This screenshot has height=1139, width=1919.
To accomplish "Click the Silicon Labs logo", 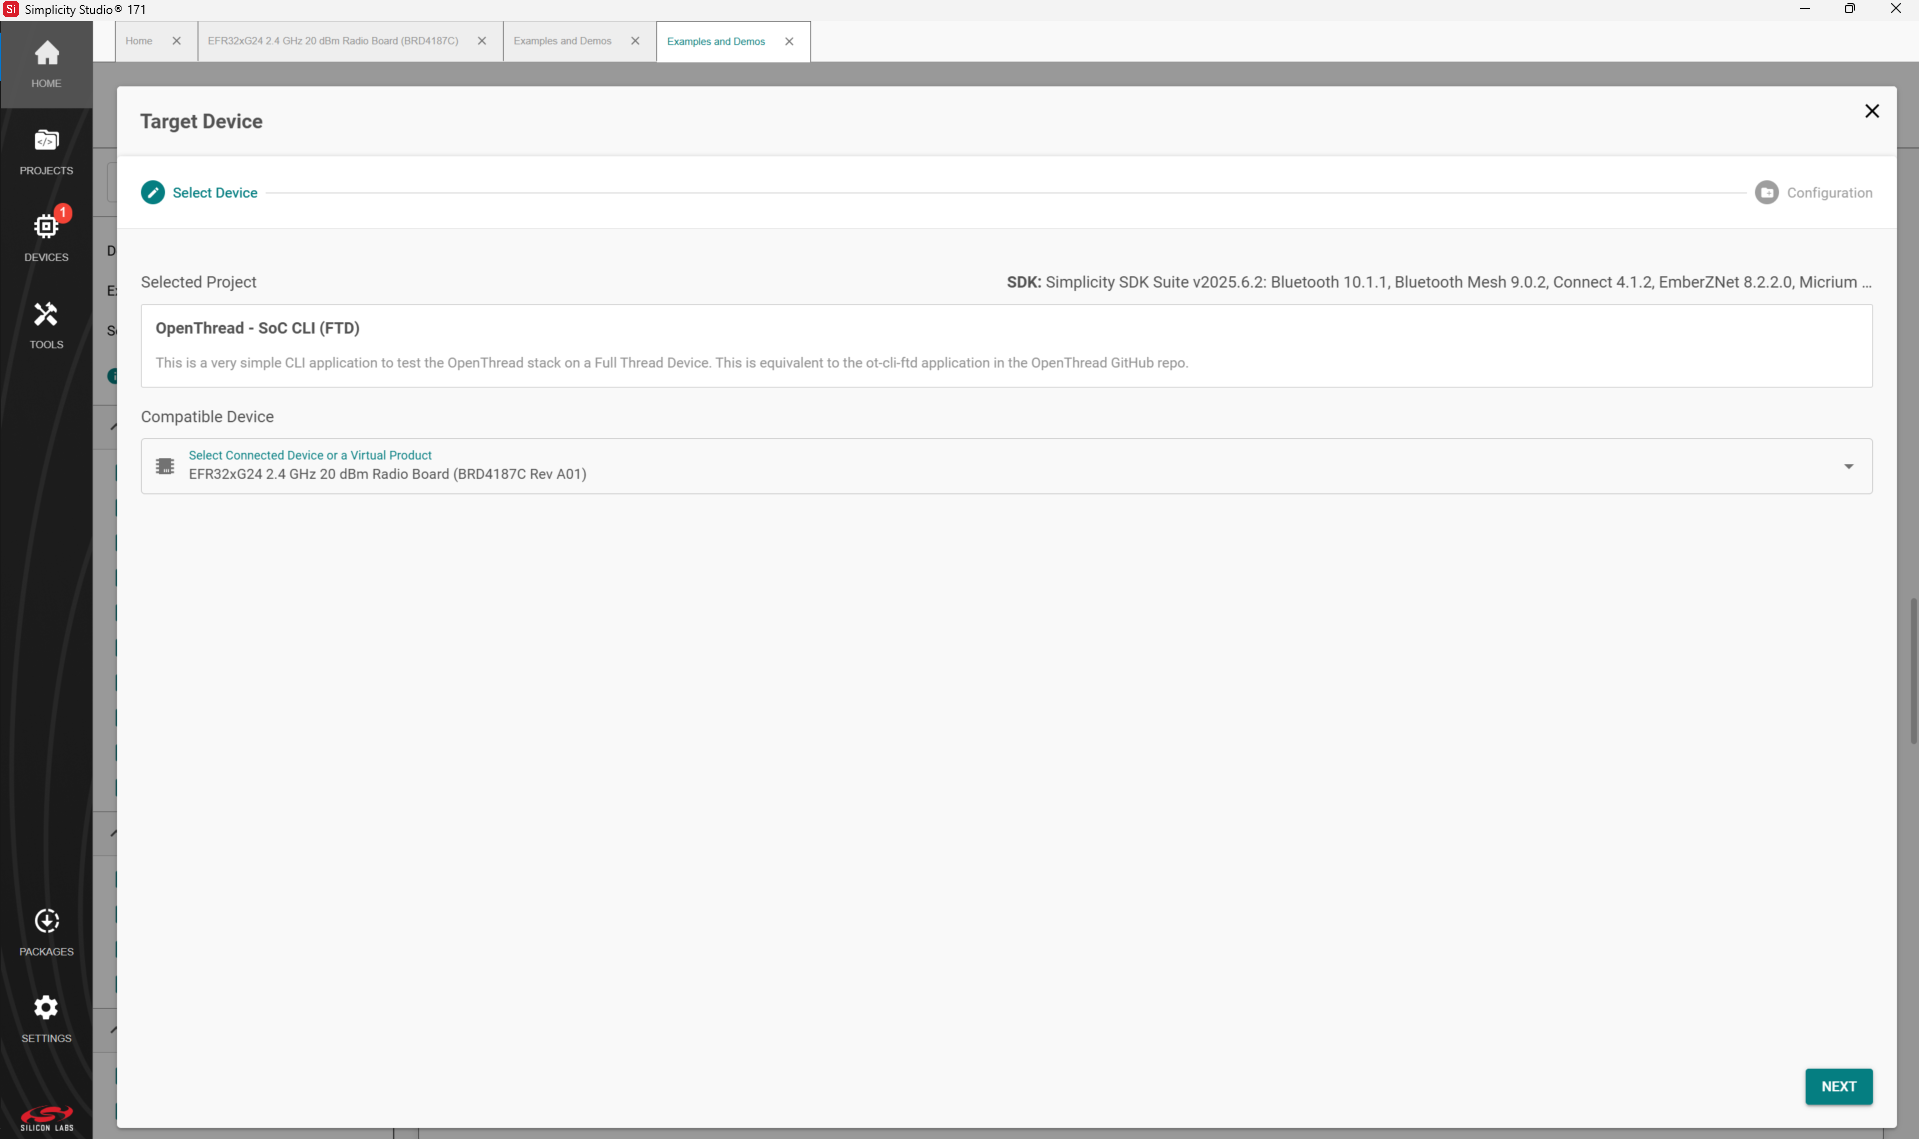I will click(47, 1118).
